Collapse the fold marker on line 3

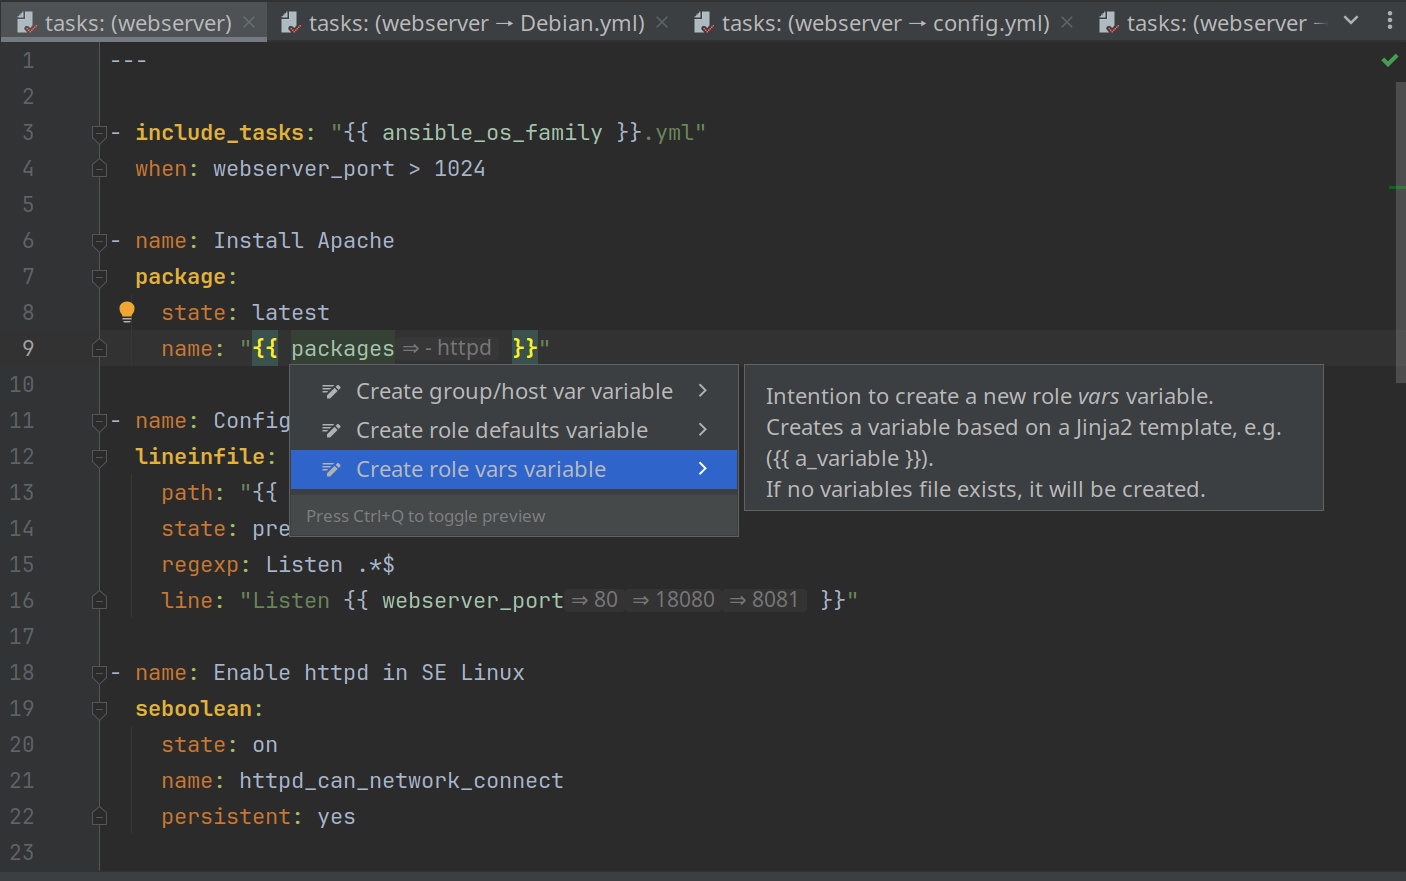pyautogui.click(x=99, y=132)
